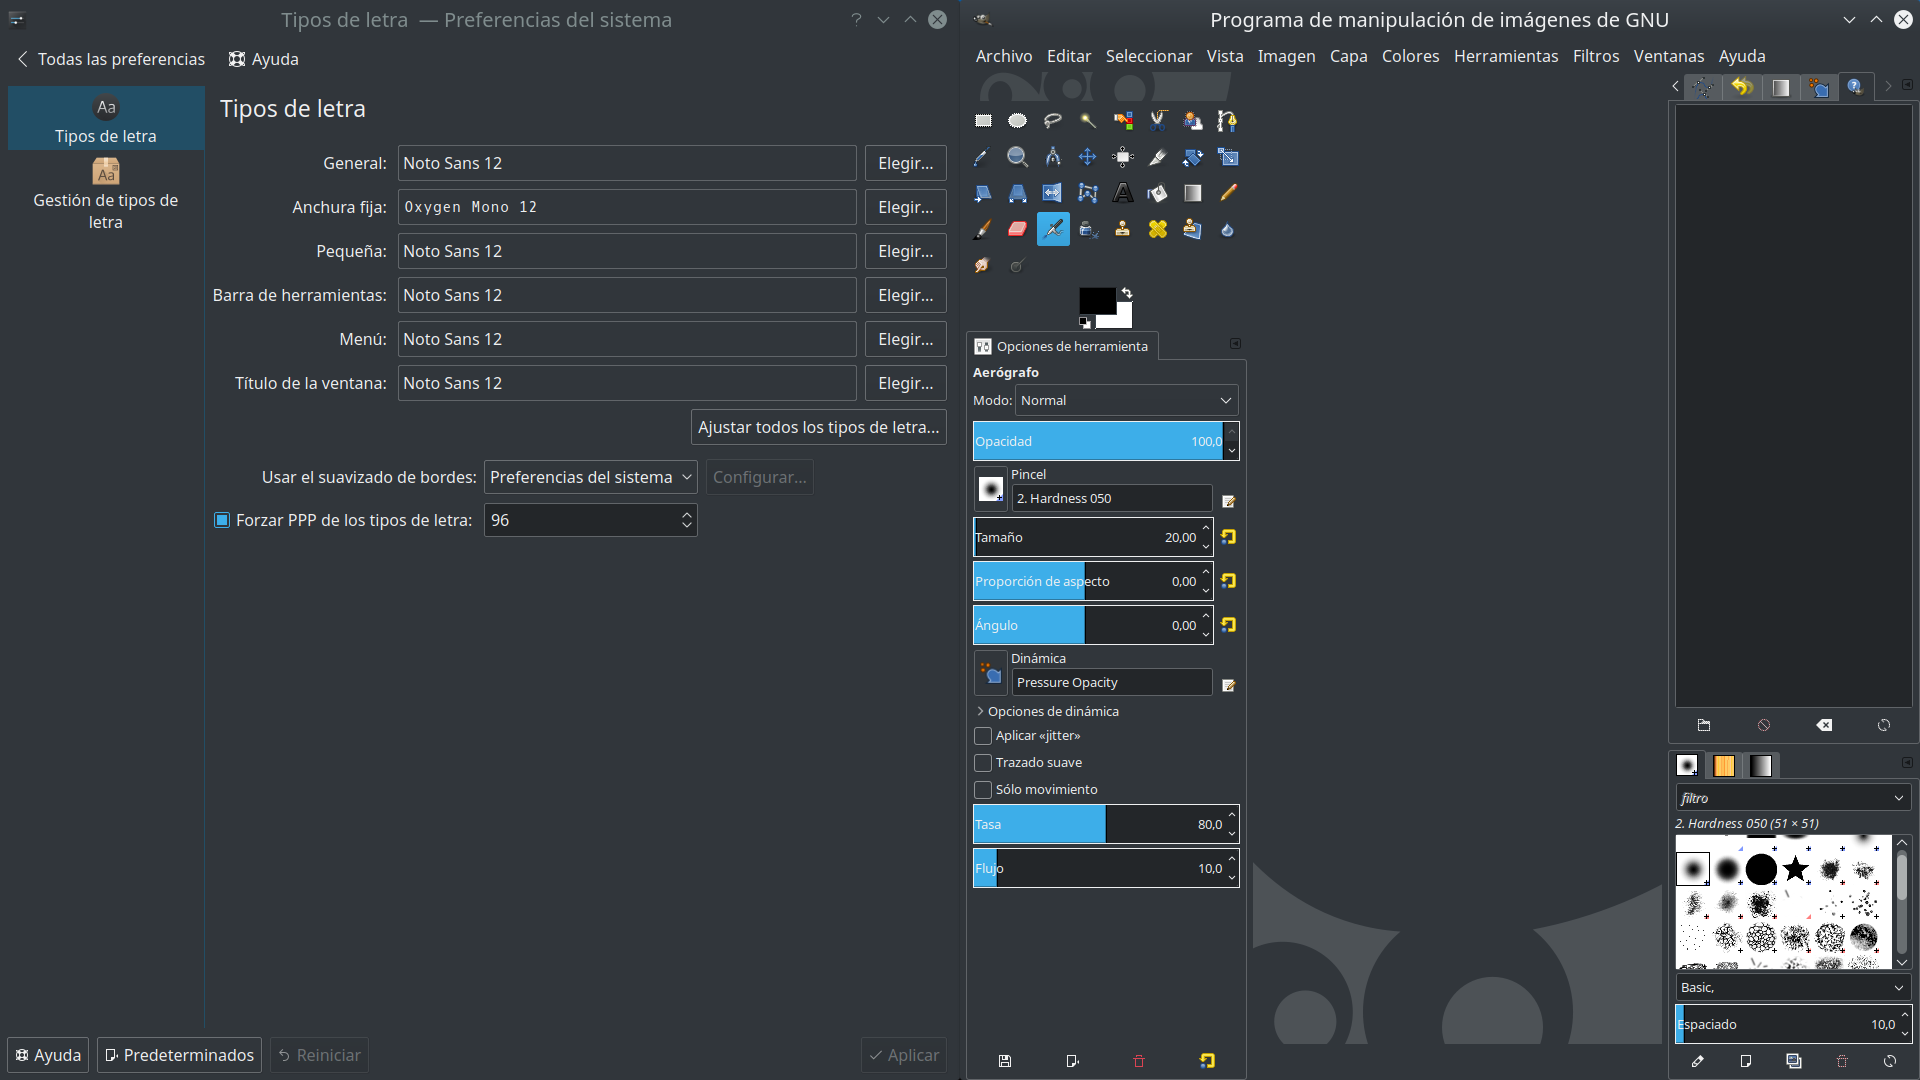1920x1080 pixels.
Task: Select the Rectangle Select tool
Action: coord(983,121)
